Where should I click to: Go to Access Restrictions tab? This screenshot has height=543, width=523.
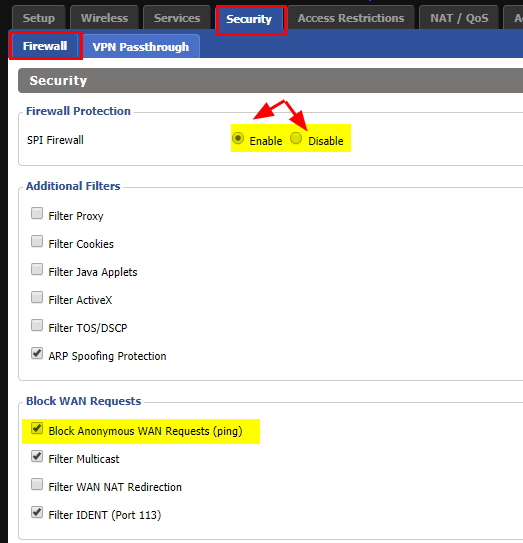point(351,18)
